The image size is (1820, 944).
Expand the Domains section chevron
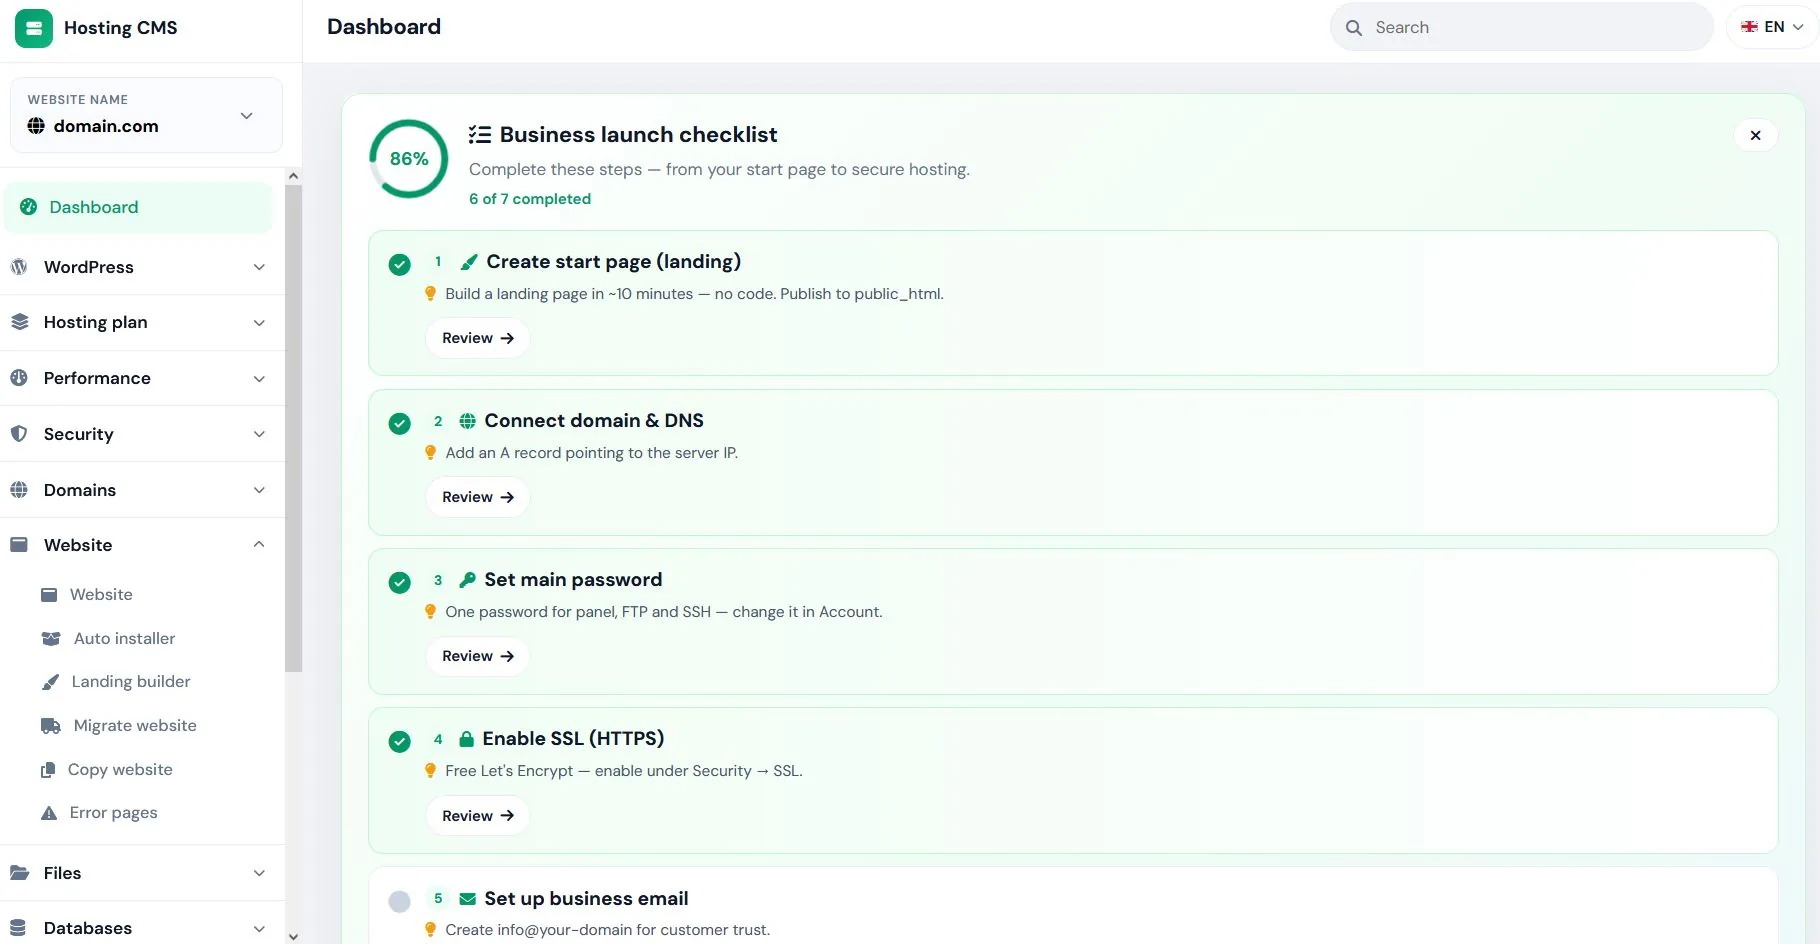[x=259, y=490]
